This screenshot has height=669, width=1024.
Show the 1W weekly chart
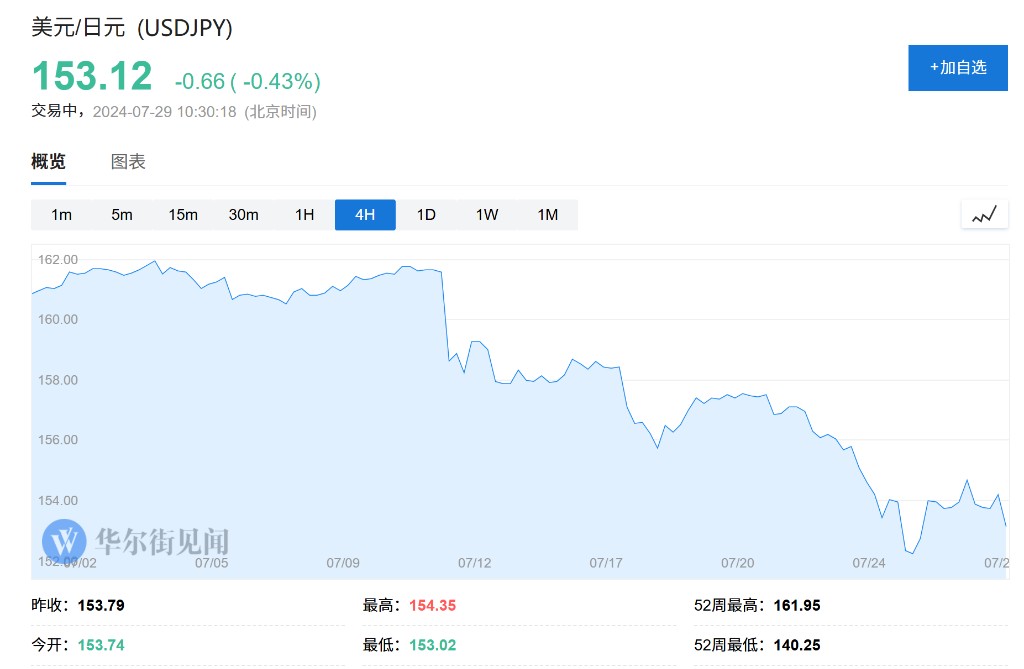[487, 215]
